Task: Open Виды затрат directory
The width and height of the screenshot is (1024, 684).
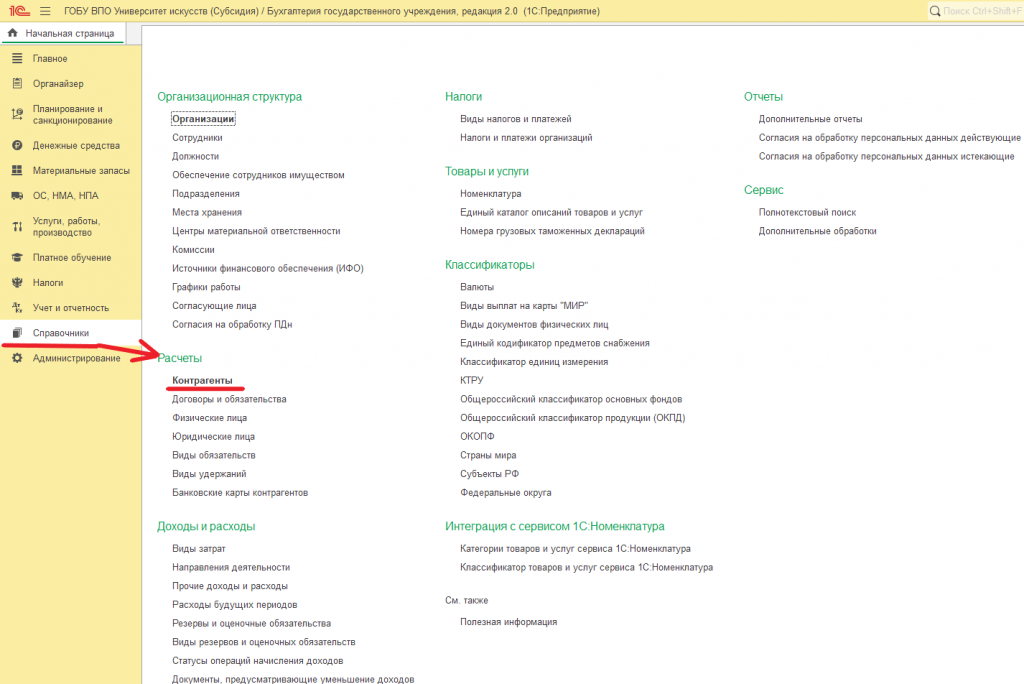Action: click(199, 549)
